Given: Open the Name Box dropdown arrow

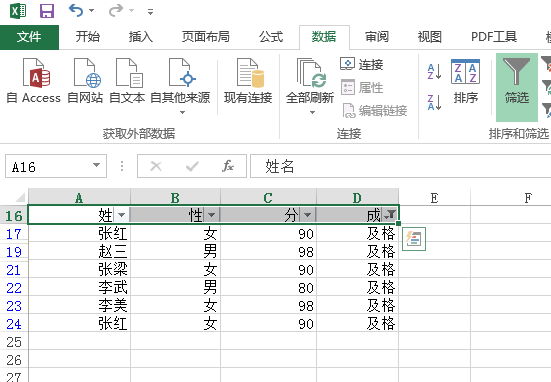Looking at the screenshot, I should [x=96, y=166].
